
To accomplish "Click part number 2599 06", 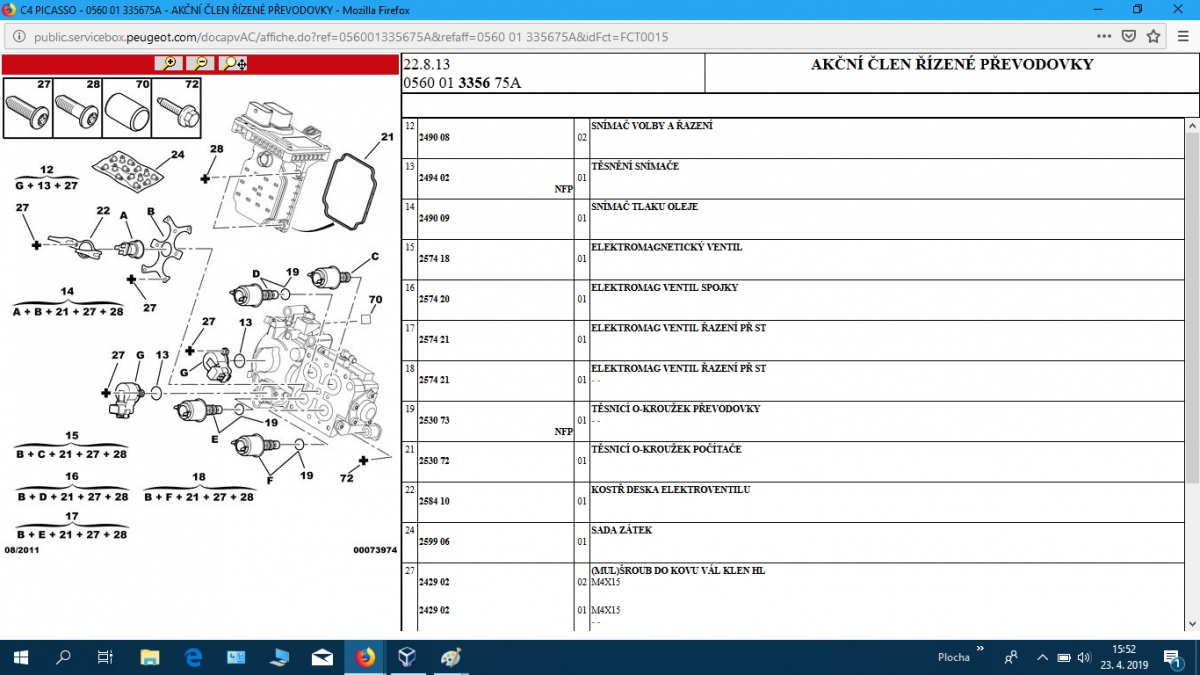I will click(x=434, y=542).
